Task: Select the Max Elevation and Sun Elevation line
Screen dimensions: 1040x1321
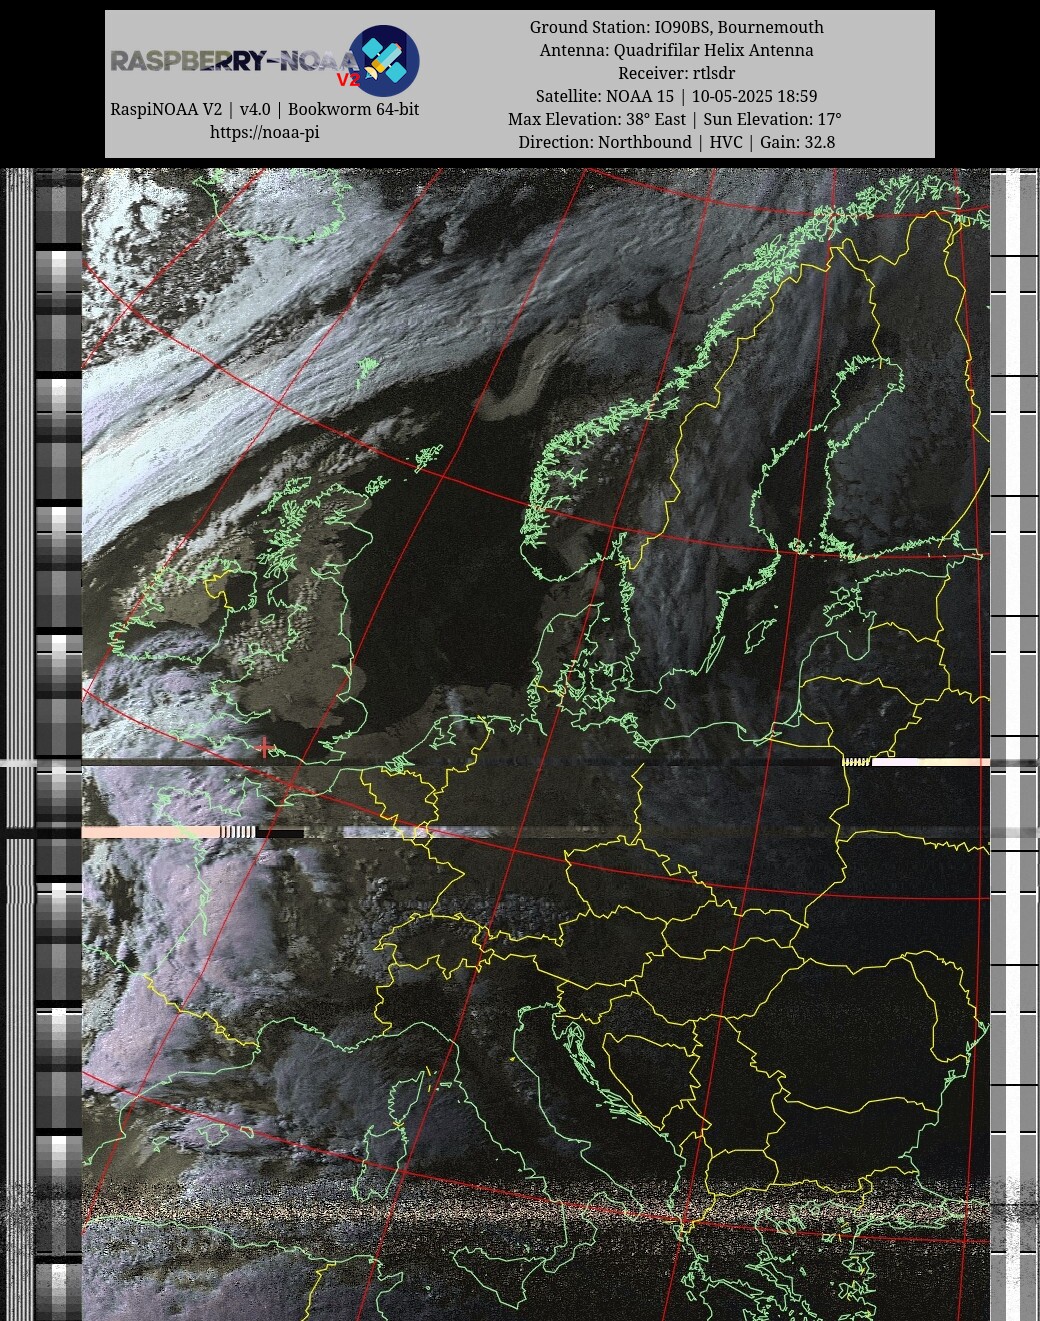Action: click(x=675, y=119)
